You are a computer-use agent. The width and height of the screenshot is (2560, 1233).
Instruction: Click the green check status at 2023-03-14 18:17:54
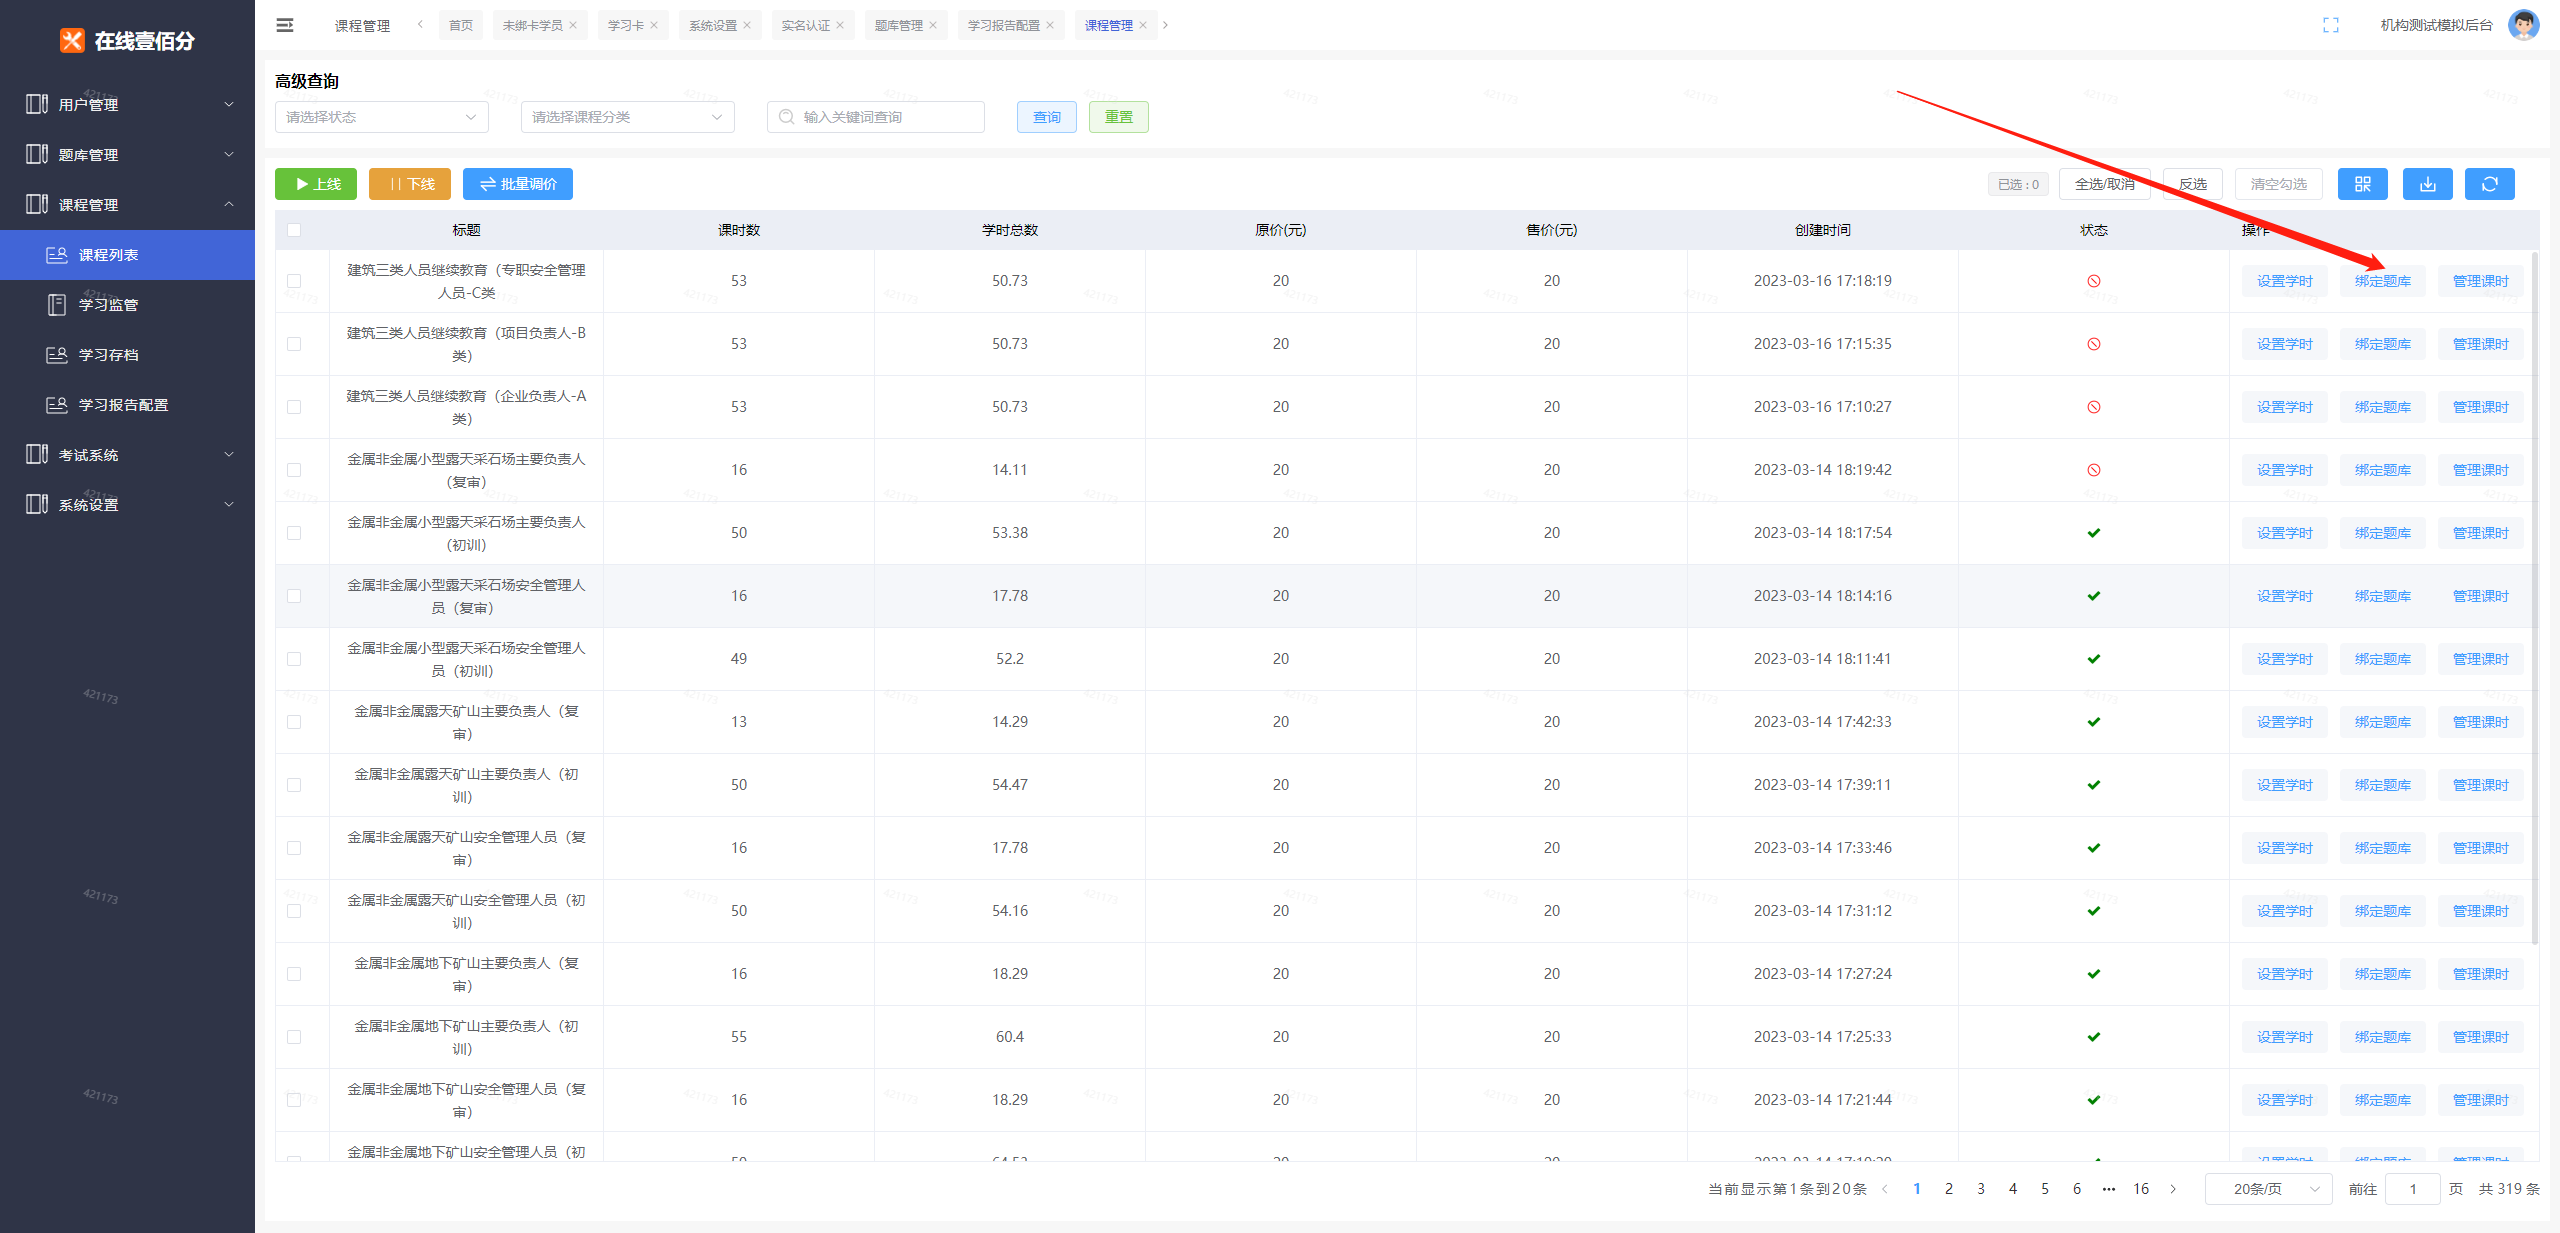[x=2094, y=533]
